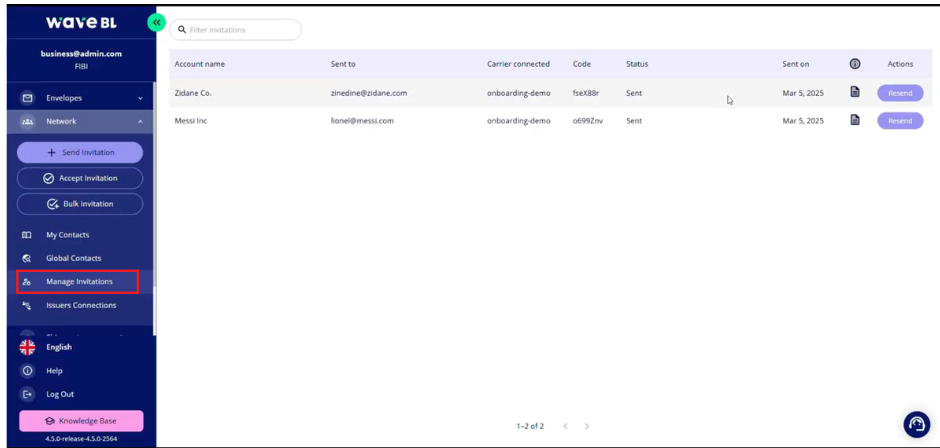Click invitation code o699Znv
This screenshot has height=448, width=940.
(x=588, y=121)
